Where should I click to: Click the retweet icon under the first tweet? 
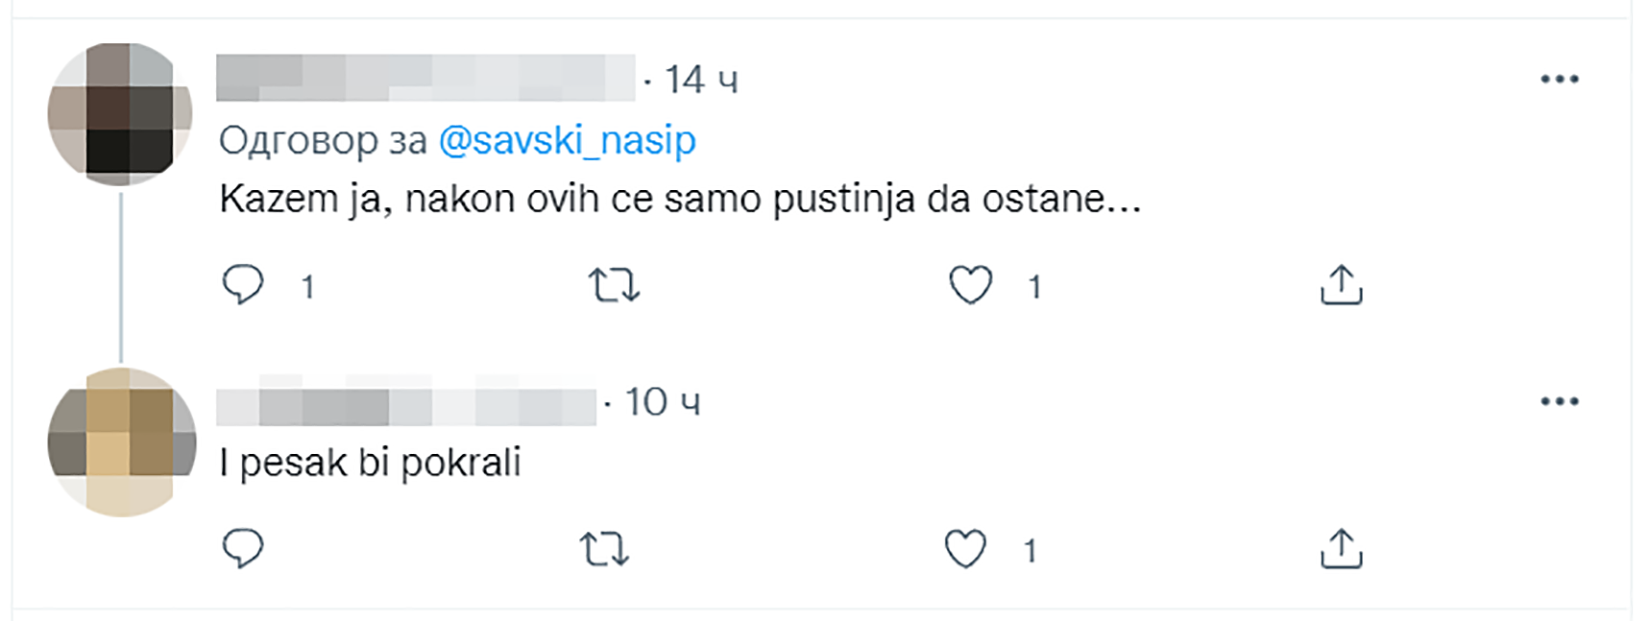(x=615, y=286)
